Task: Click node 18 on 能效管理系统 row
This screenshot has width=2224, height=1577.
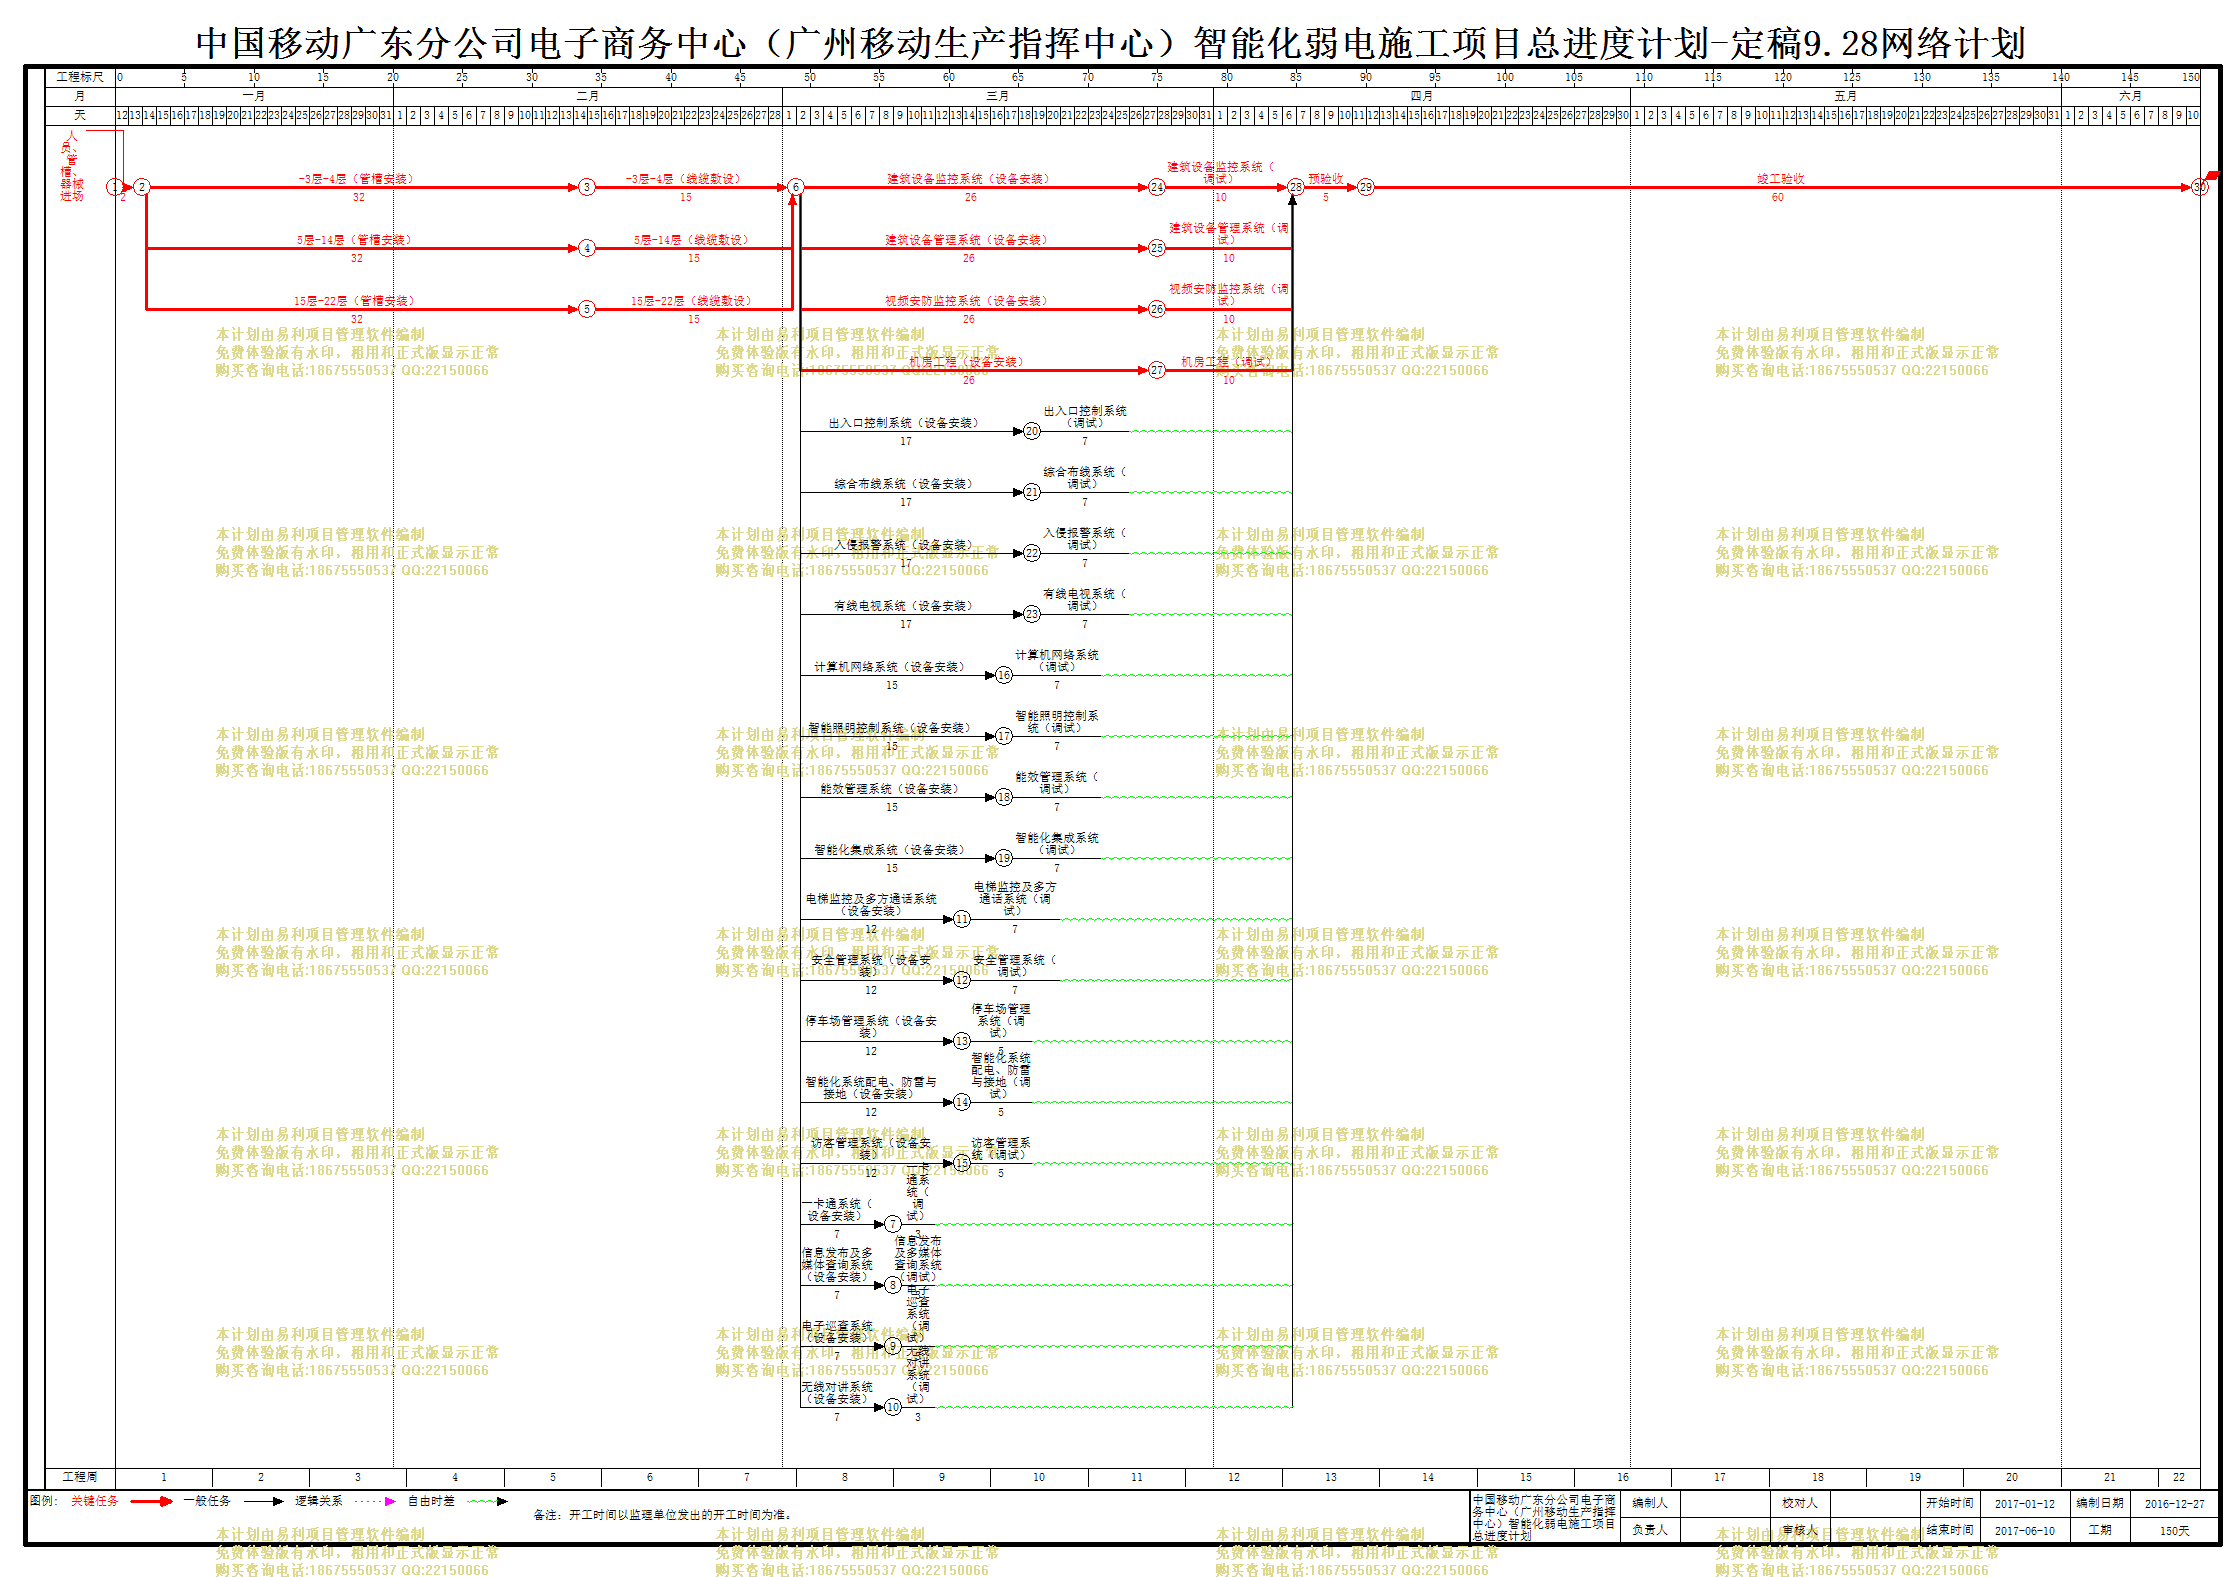Action: pyautogui.click(x=1004, y=797)
